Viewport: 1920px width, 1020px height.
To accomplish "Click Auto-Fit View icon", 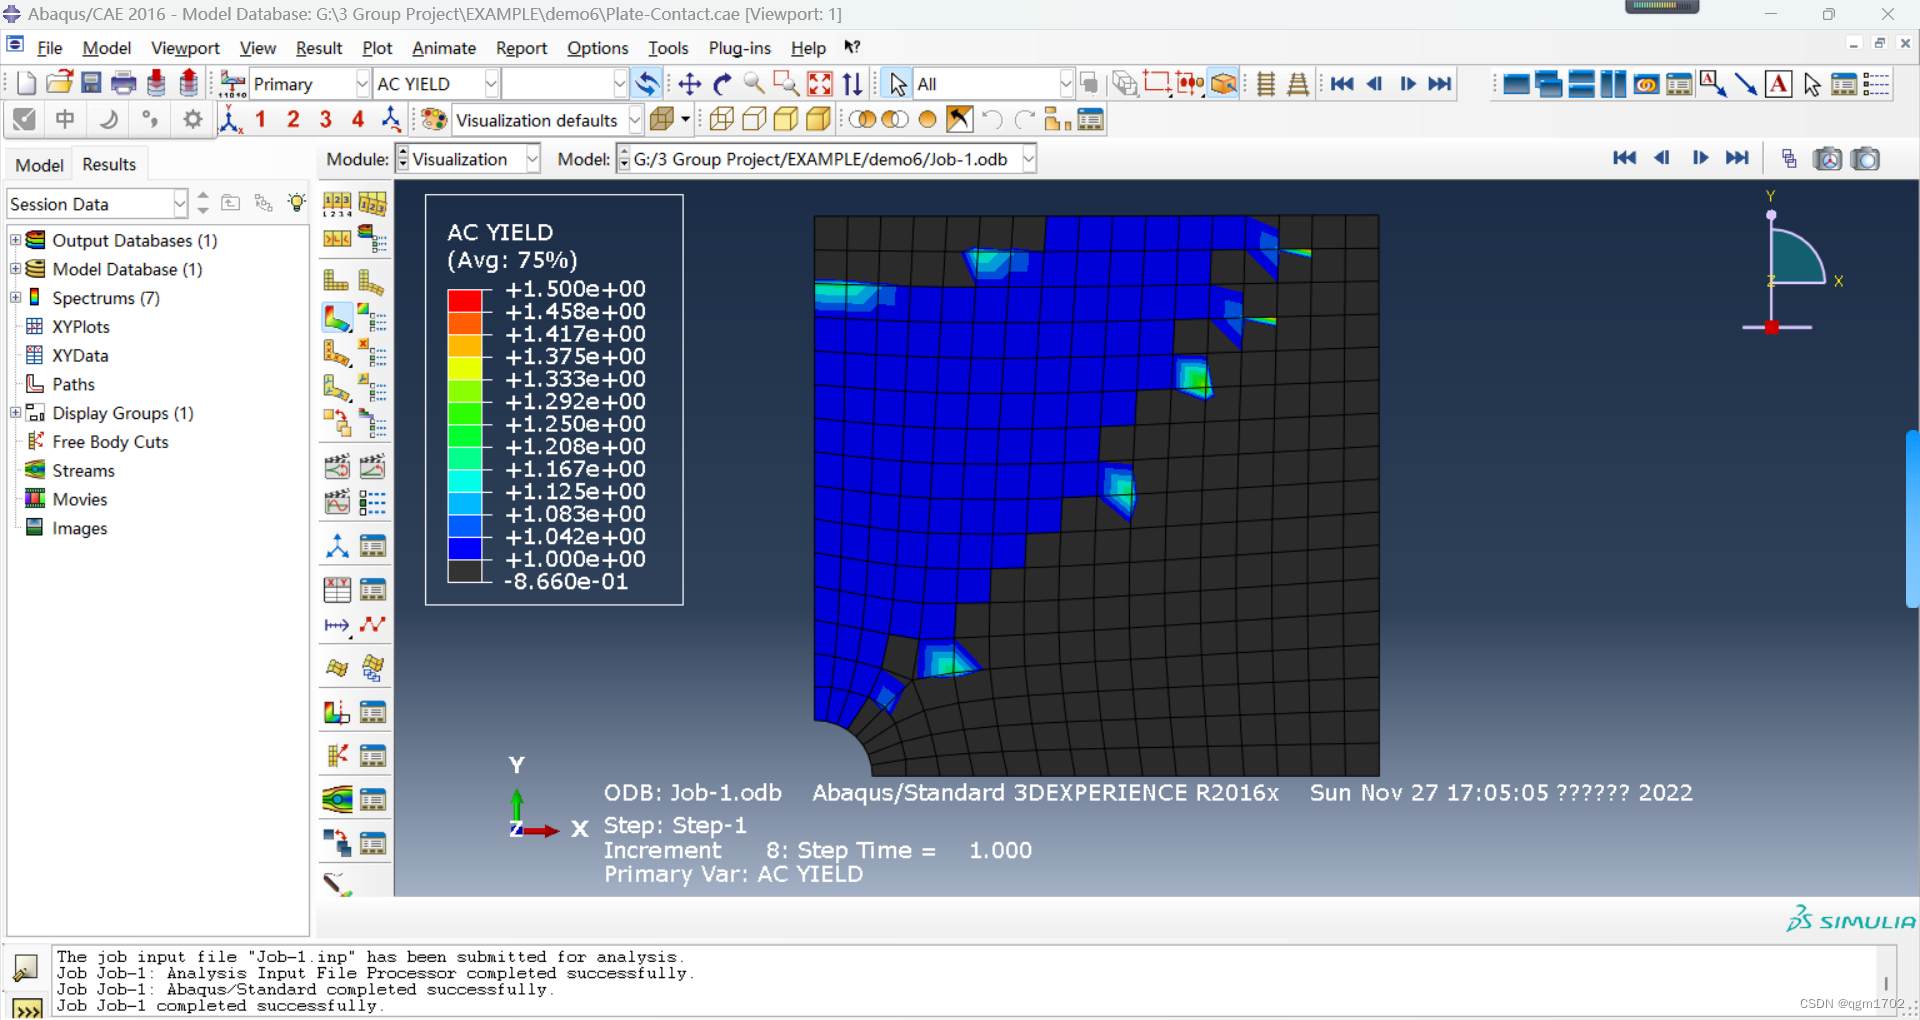I will 819,84.
